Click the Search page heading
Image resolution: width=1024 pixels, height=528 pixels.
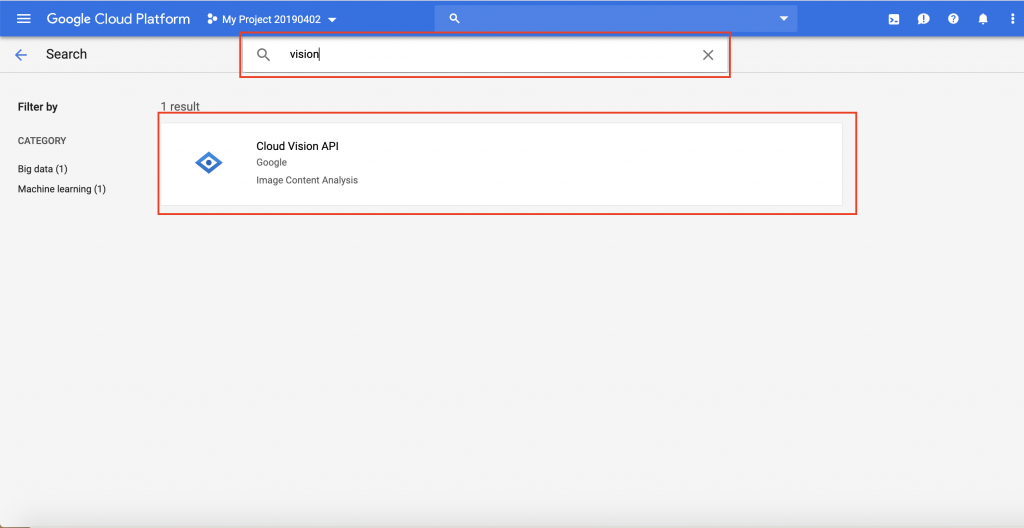pyautogui.click(x=67, y=54)
